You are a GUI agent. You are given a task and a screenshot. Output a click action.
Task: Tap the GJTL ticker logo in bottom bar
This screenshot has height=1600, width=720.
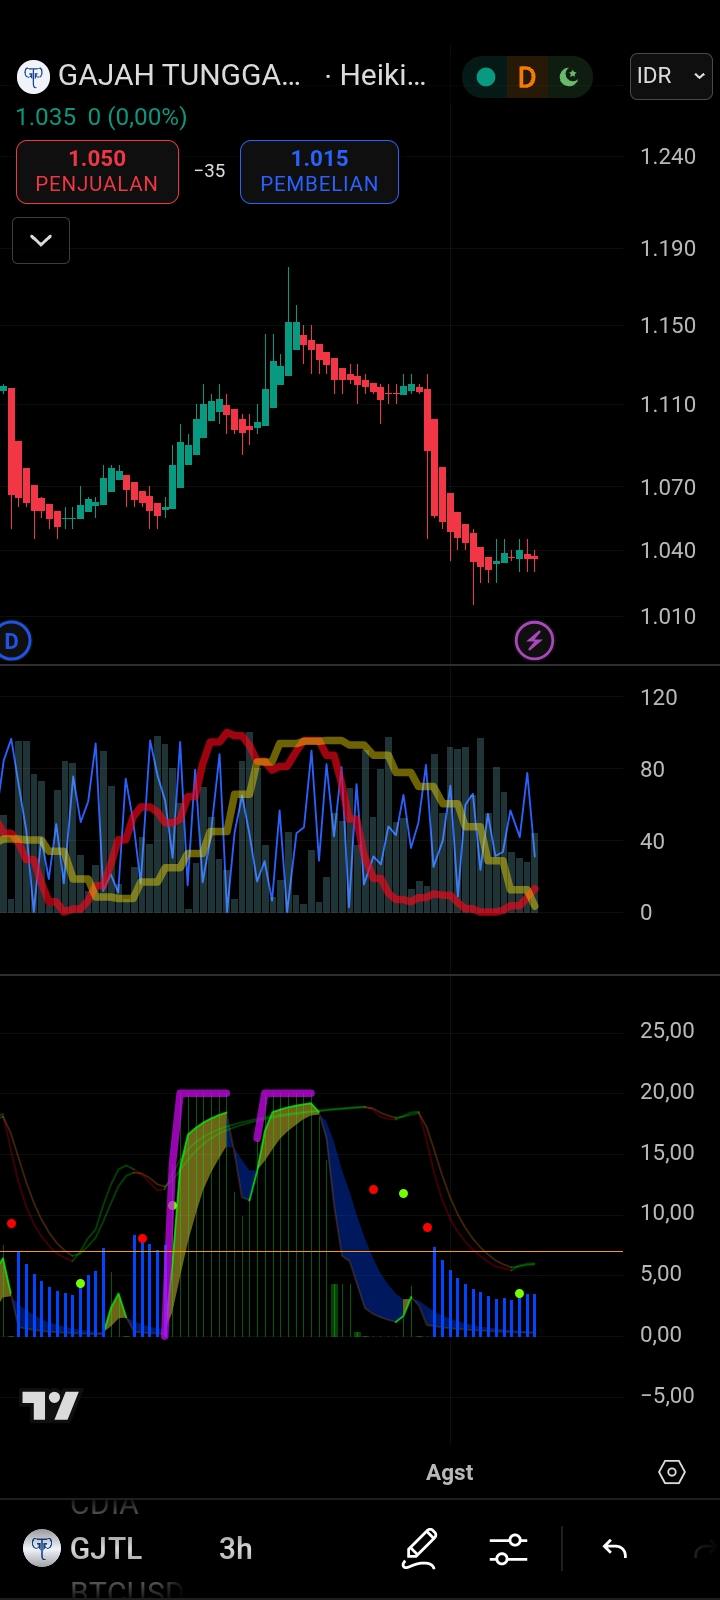(41, 1548)
